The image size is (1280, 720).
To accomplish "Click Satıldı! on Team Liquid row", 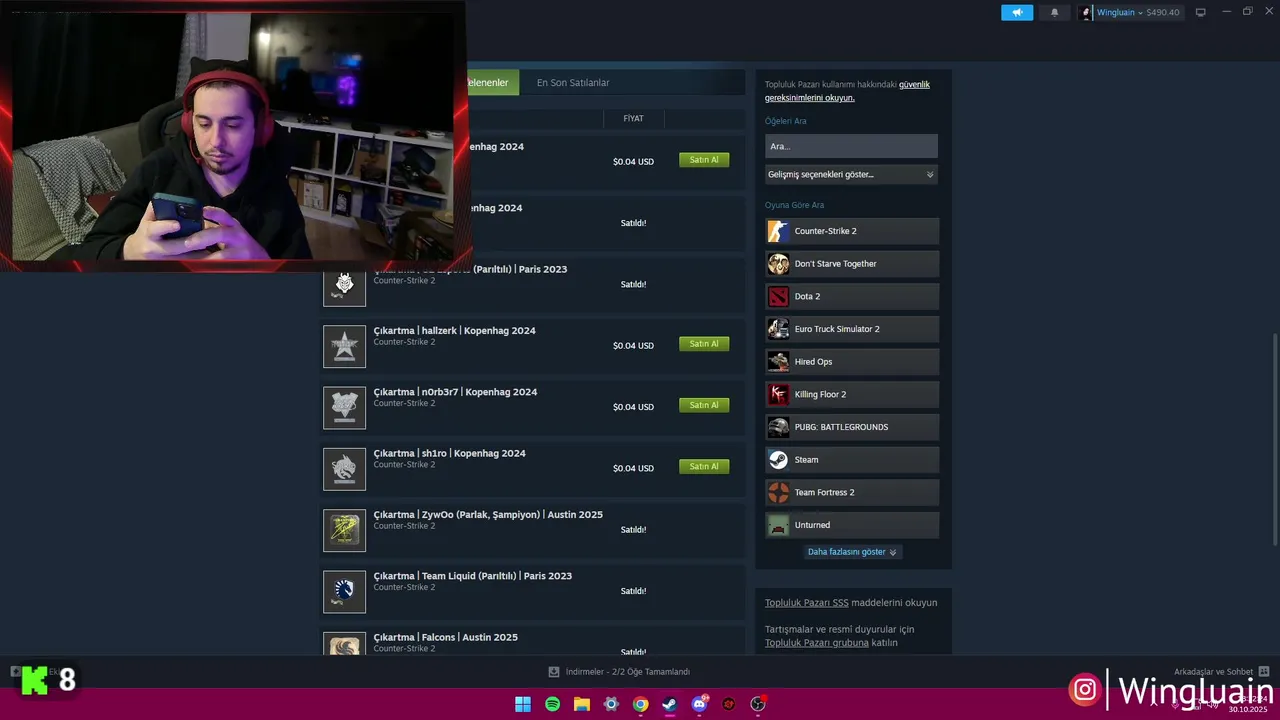I will tap(633, 591).
